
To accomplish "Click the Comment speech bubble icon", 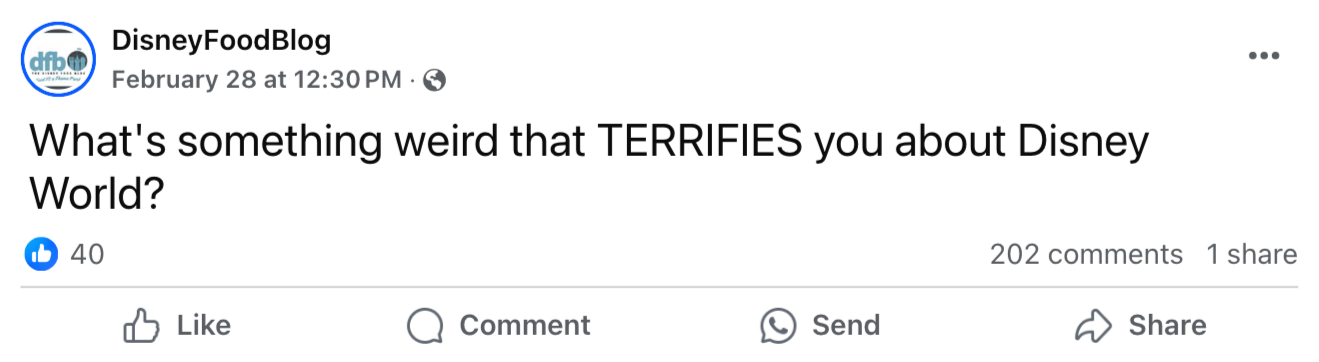I will pyautogui.click(x=426, y=326).
